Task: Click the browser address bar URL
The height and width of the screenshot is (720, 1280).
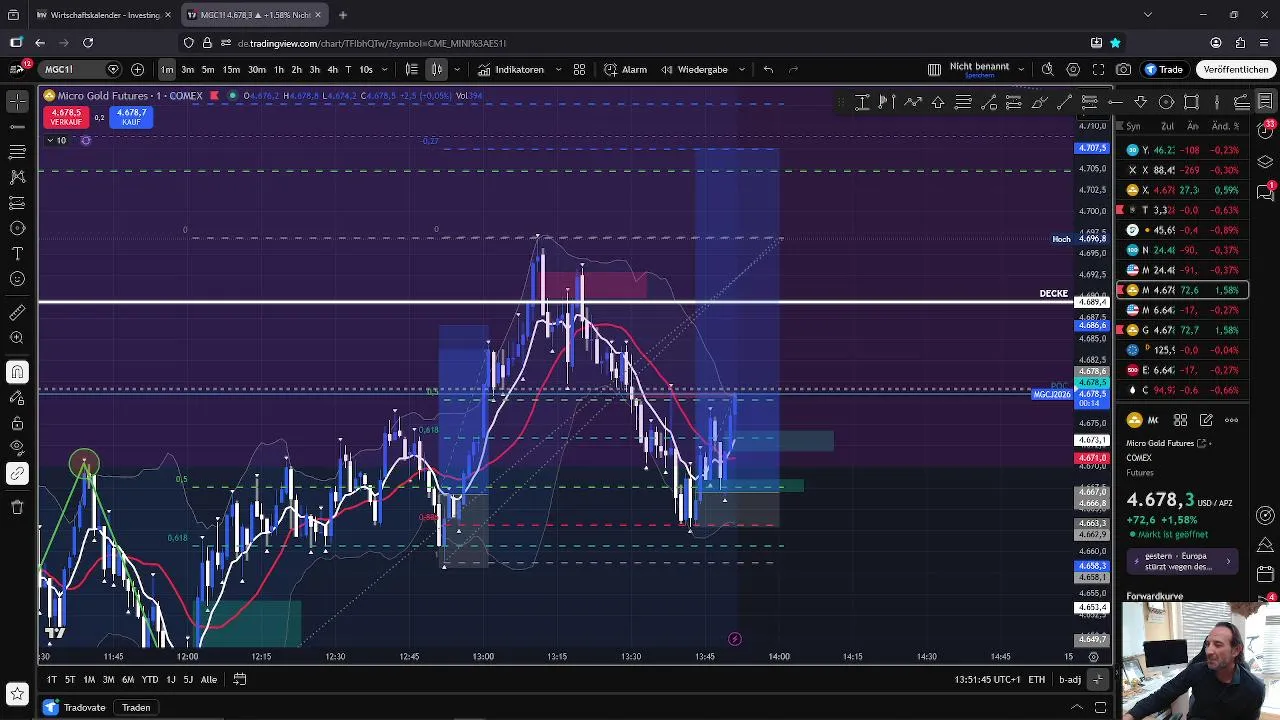Action: [371, 43]
